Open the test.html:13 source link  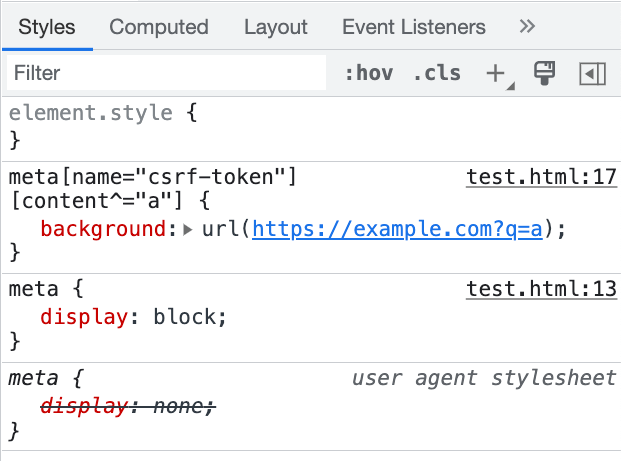(541, 291)
